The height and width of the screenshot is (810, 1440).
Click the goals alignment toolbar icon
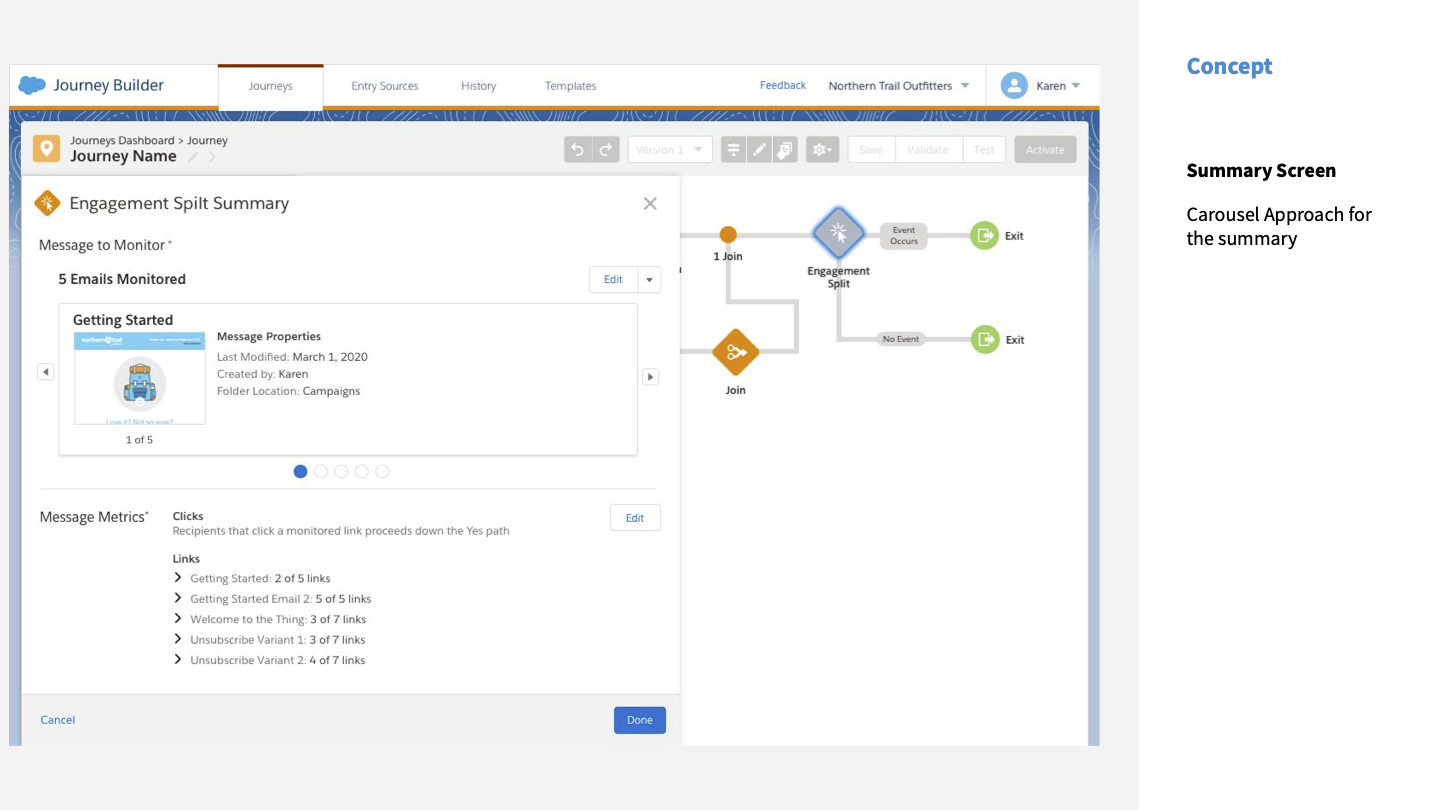point(733,150)
